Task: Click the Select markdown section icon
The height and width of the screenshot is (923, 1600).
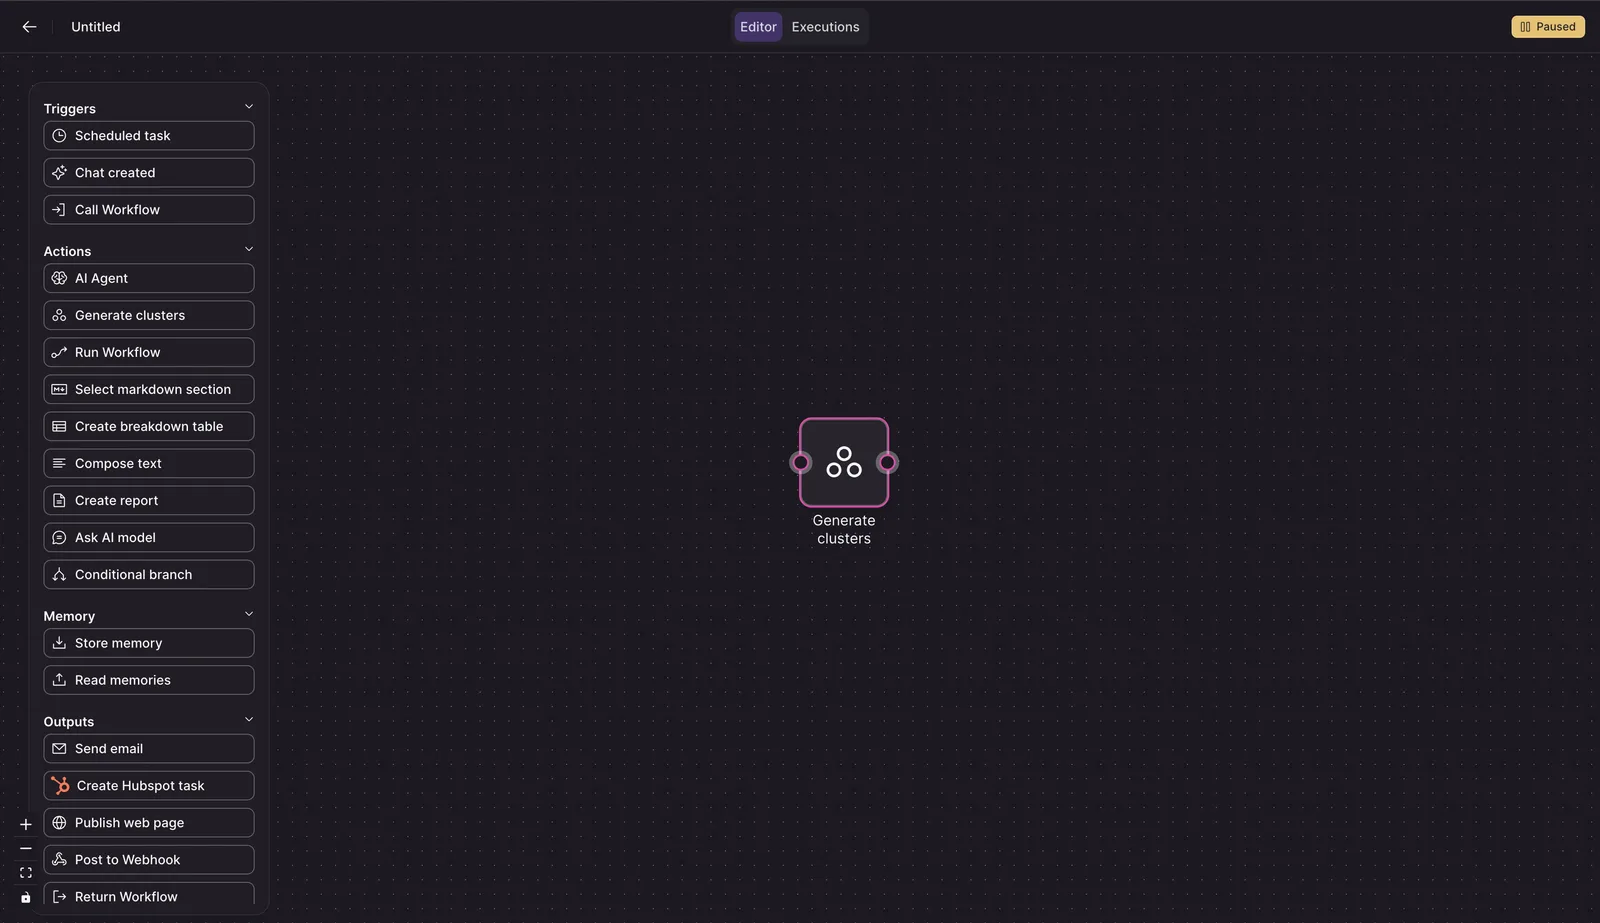Action: pyautogui.click(x=59, y=389)
